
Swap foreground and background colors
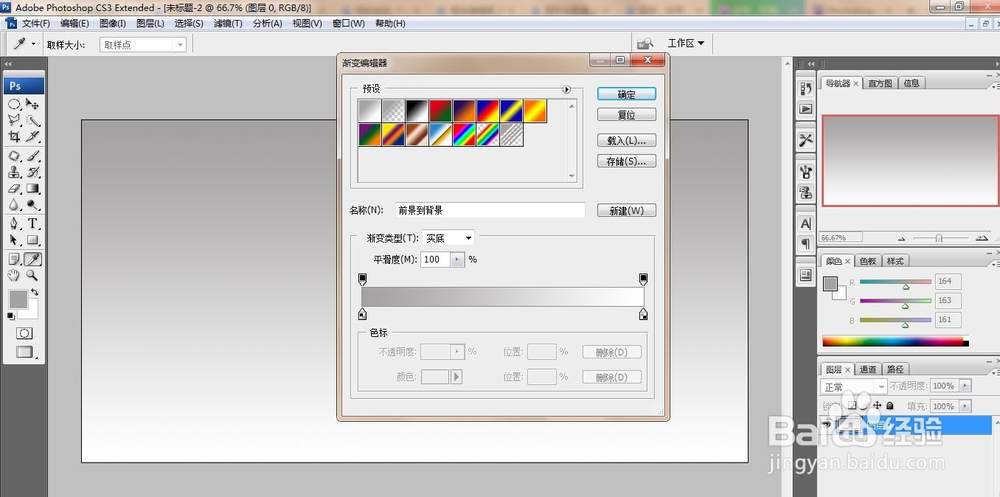(x=34, y=292)
